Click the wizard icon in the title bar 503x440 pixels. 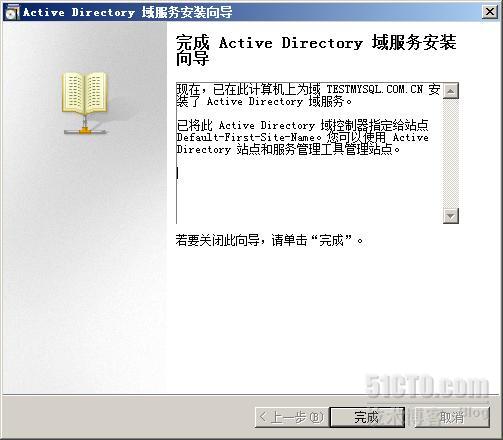coord(11,12)
